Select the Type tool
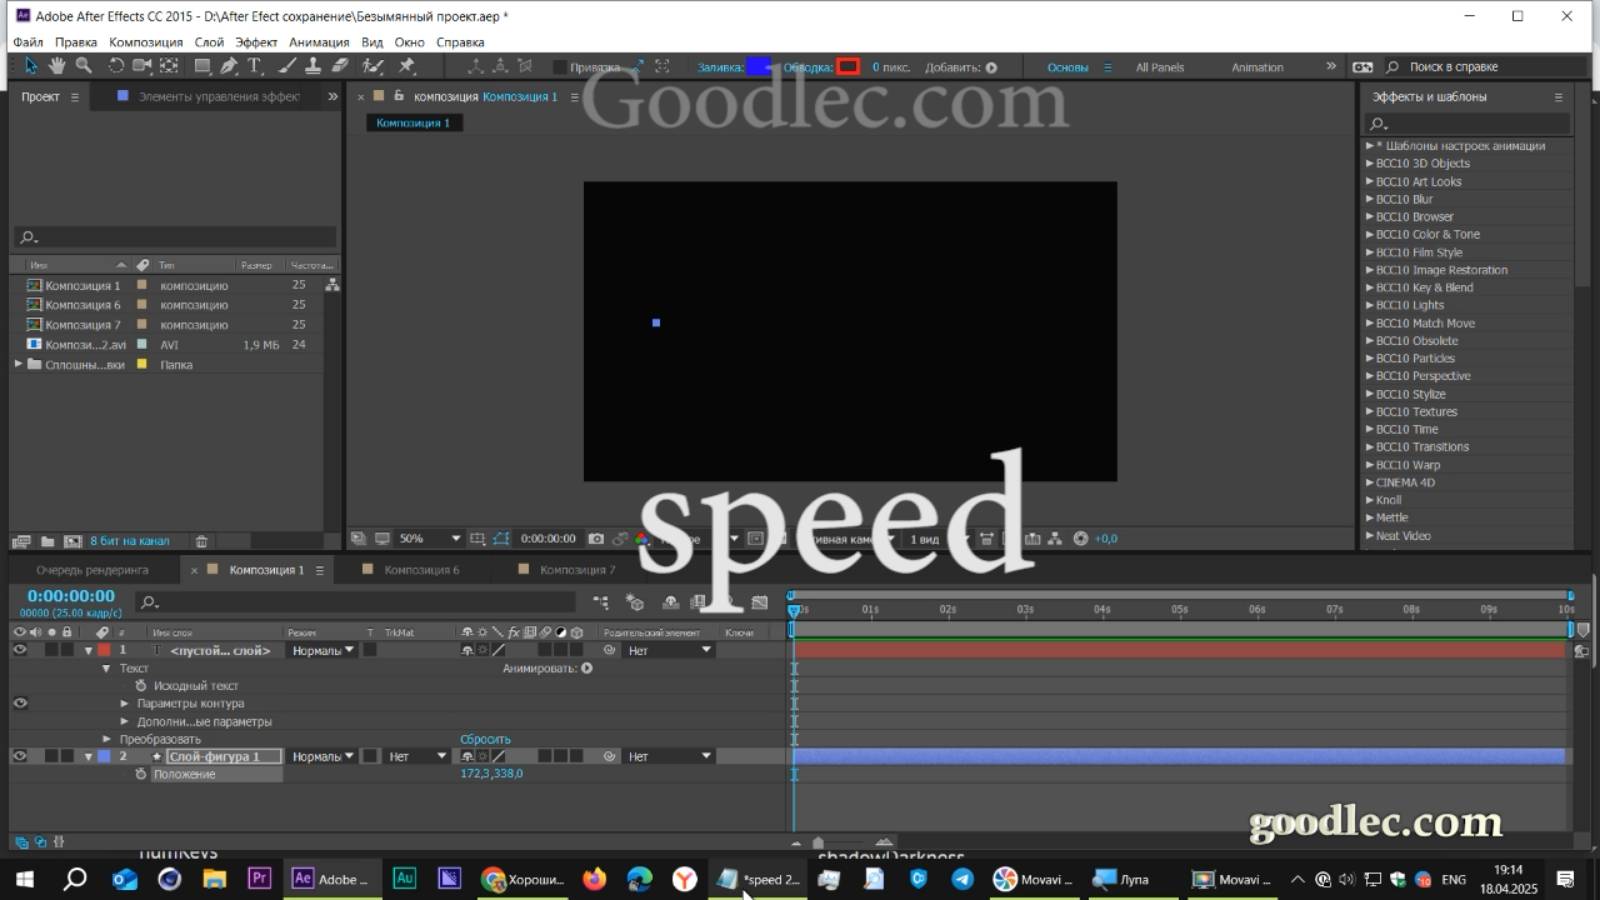 [255, 66]
